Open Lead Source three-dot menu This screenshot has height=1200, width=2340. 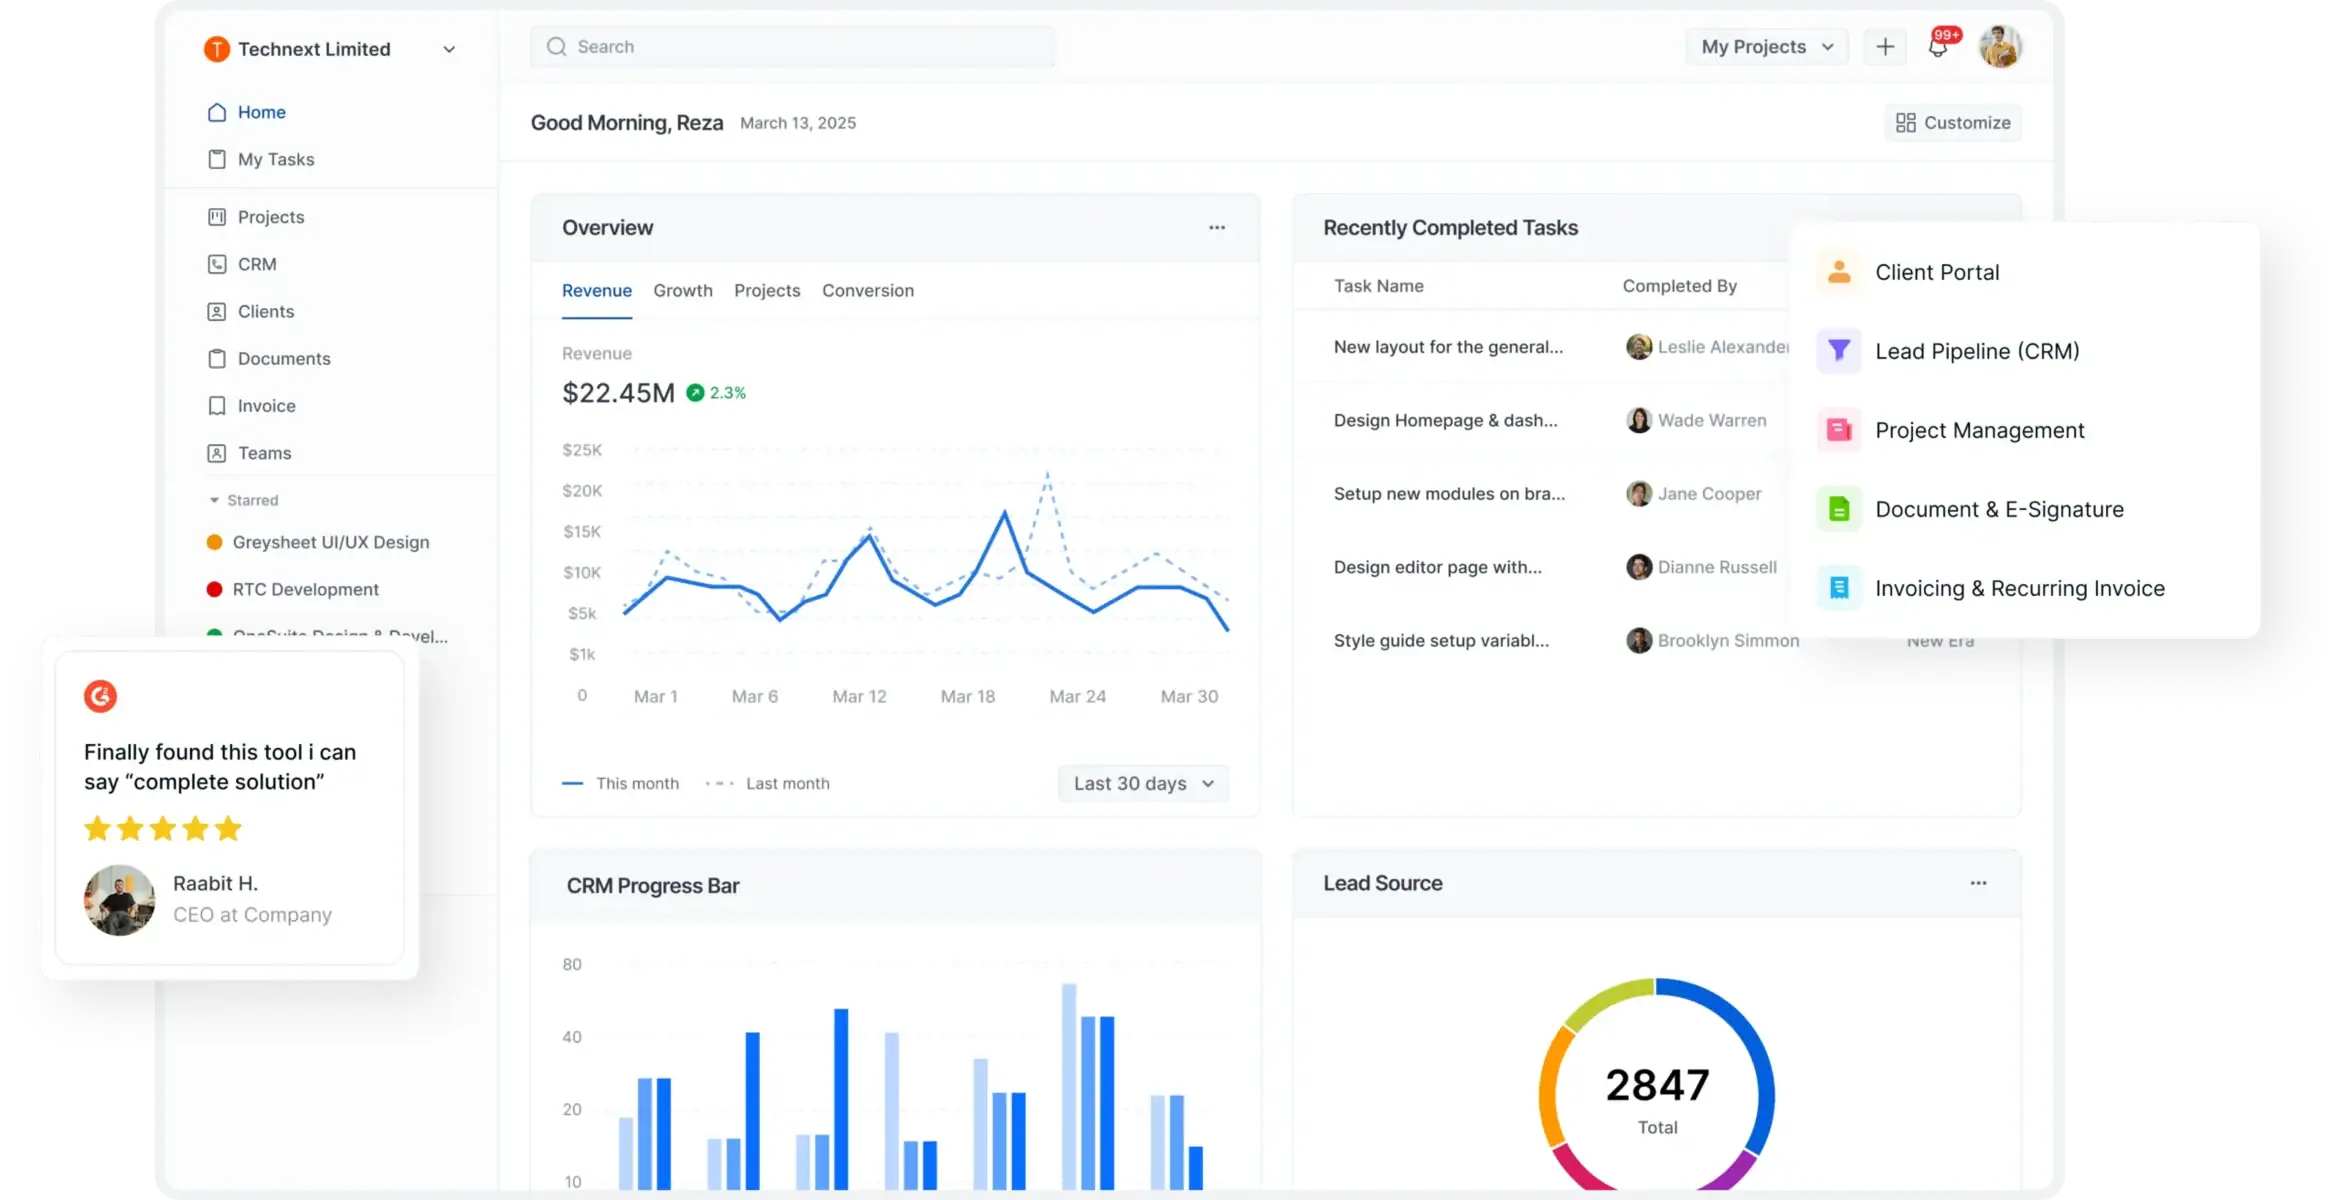point(1978,883)
